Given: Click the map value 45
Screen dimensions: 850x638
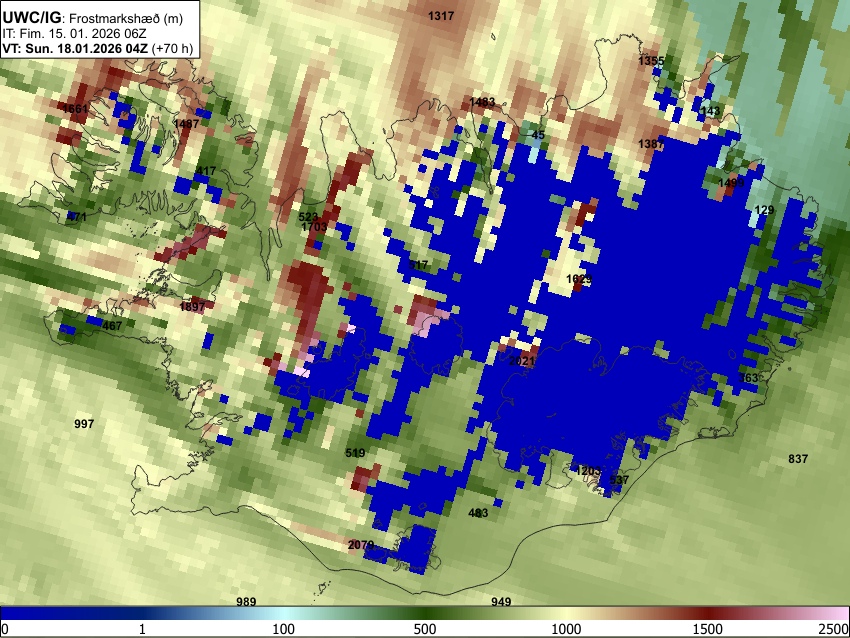Looking at the screenshot, I should coord(538,134).
